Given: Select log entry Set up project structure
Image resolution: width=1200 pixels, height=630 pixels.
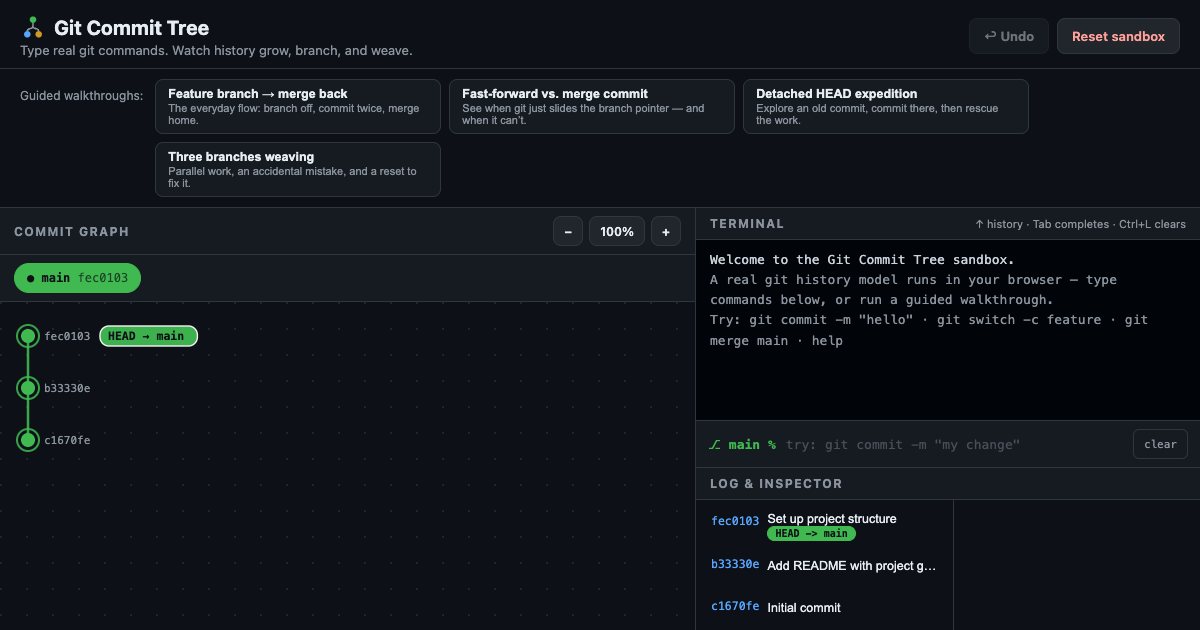Looking at the screenshot, I should pyautogui.click(x=824, y=526).
